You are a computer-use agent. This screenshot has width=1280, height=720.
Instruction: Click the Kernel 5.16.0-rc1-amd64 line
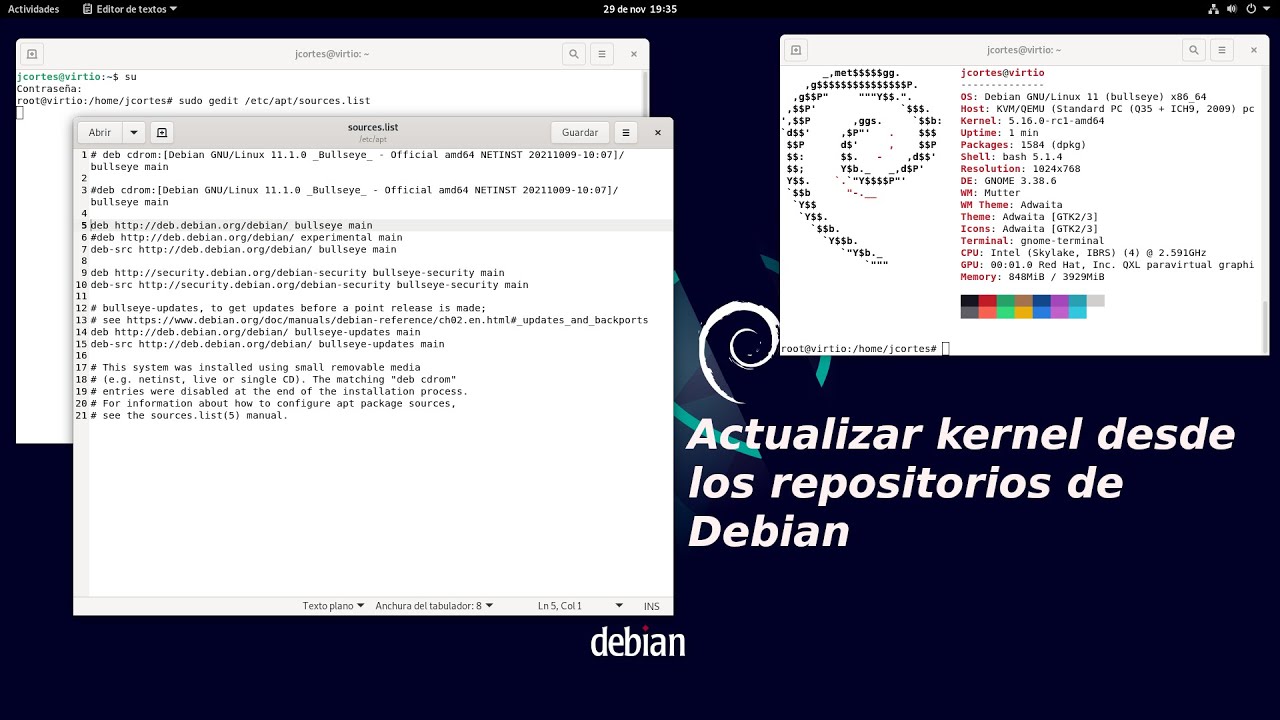[x=1032, y=121]
